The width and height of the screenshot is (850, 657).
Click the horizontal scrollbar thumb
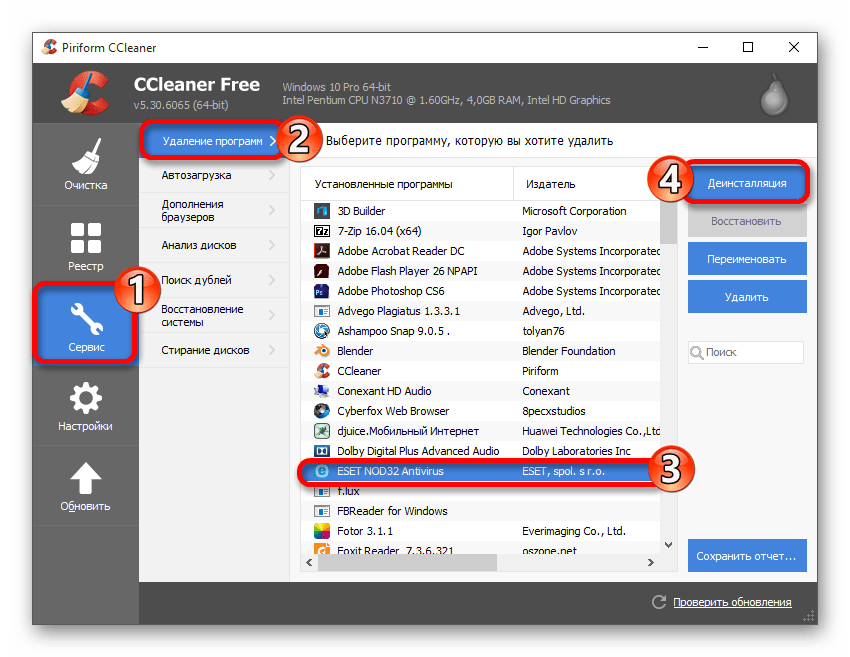[407, 563]
